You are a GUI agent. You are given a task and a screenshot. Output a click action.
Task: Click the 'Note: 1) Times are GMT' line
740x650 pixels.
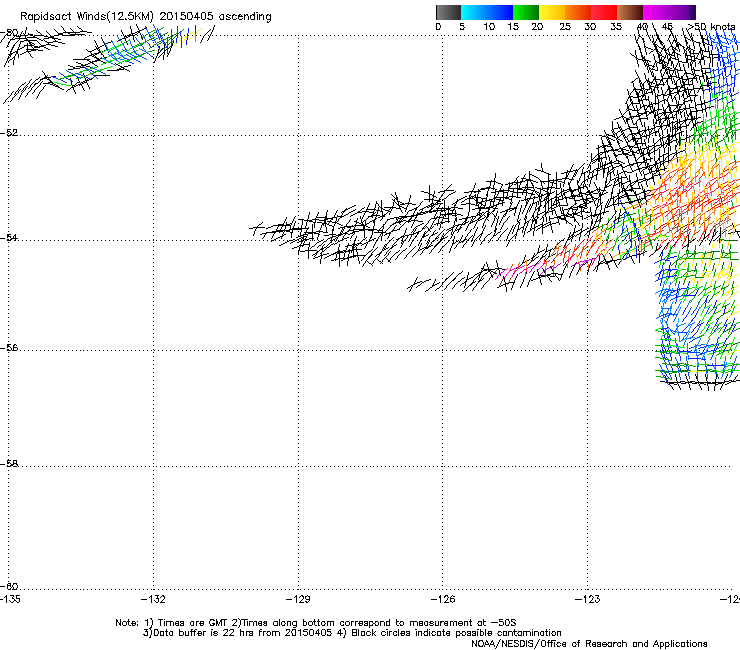(316, 623)
